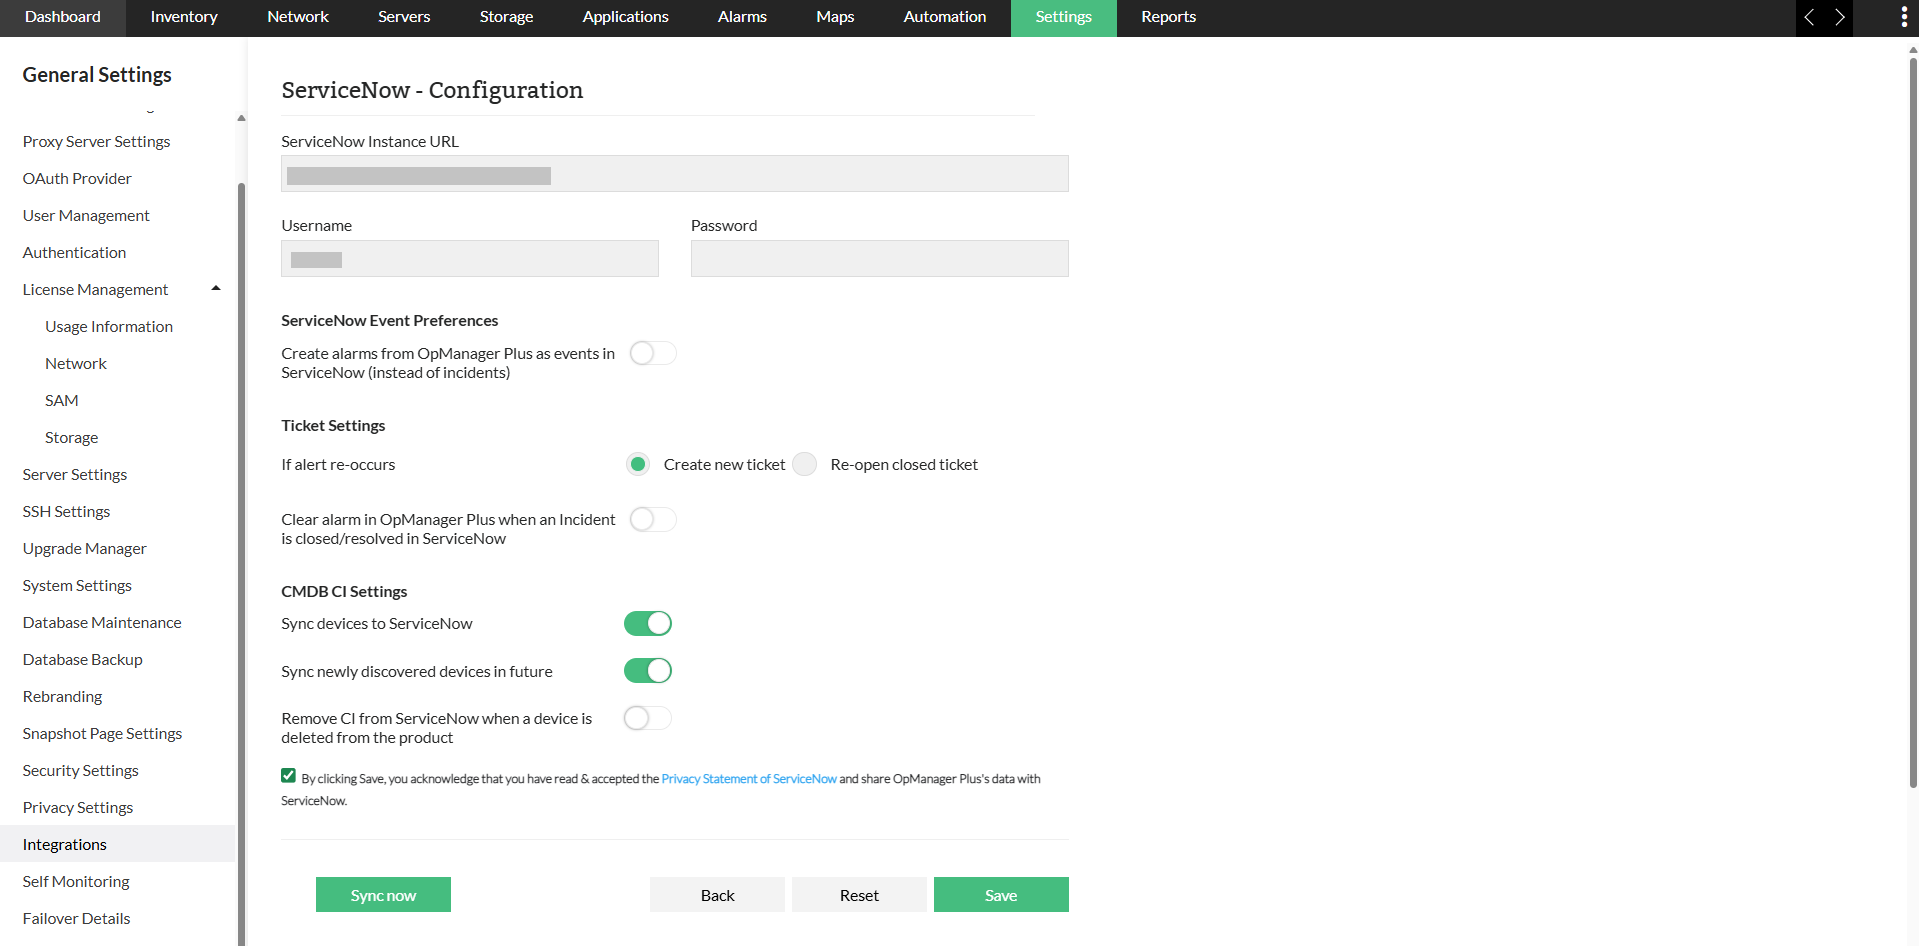The width and height of the screenshot is (1919, 946).
Task: Click the Back button
Action: [x=717, y=895]
